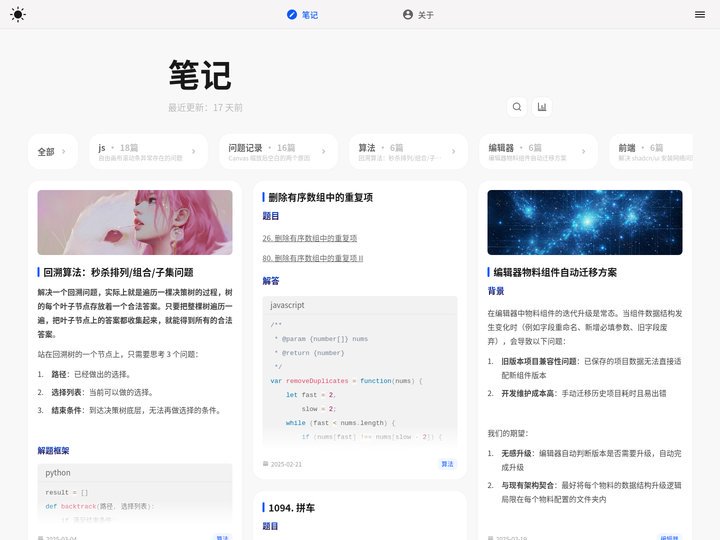Open the blue galaxy cover image
Image resolution: width=720 pixels, height=540 pixels.
[585, 222]
